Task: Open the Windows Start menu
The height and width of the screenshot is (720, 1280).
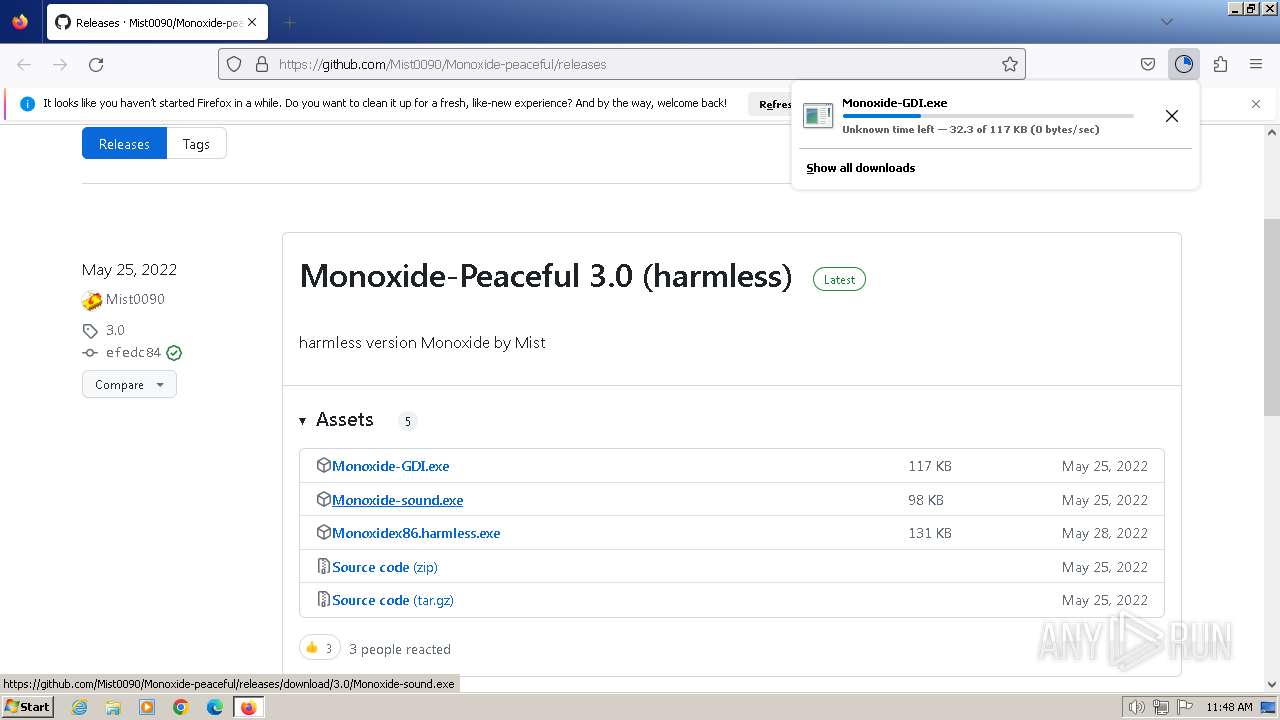Action: point(28,706)
